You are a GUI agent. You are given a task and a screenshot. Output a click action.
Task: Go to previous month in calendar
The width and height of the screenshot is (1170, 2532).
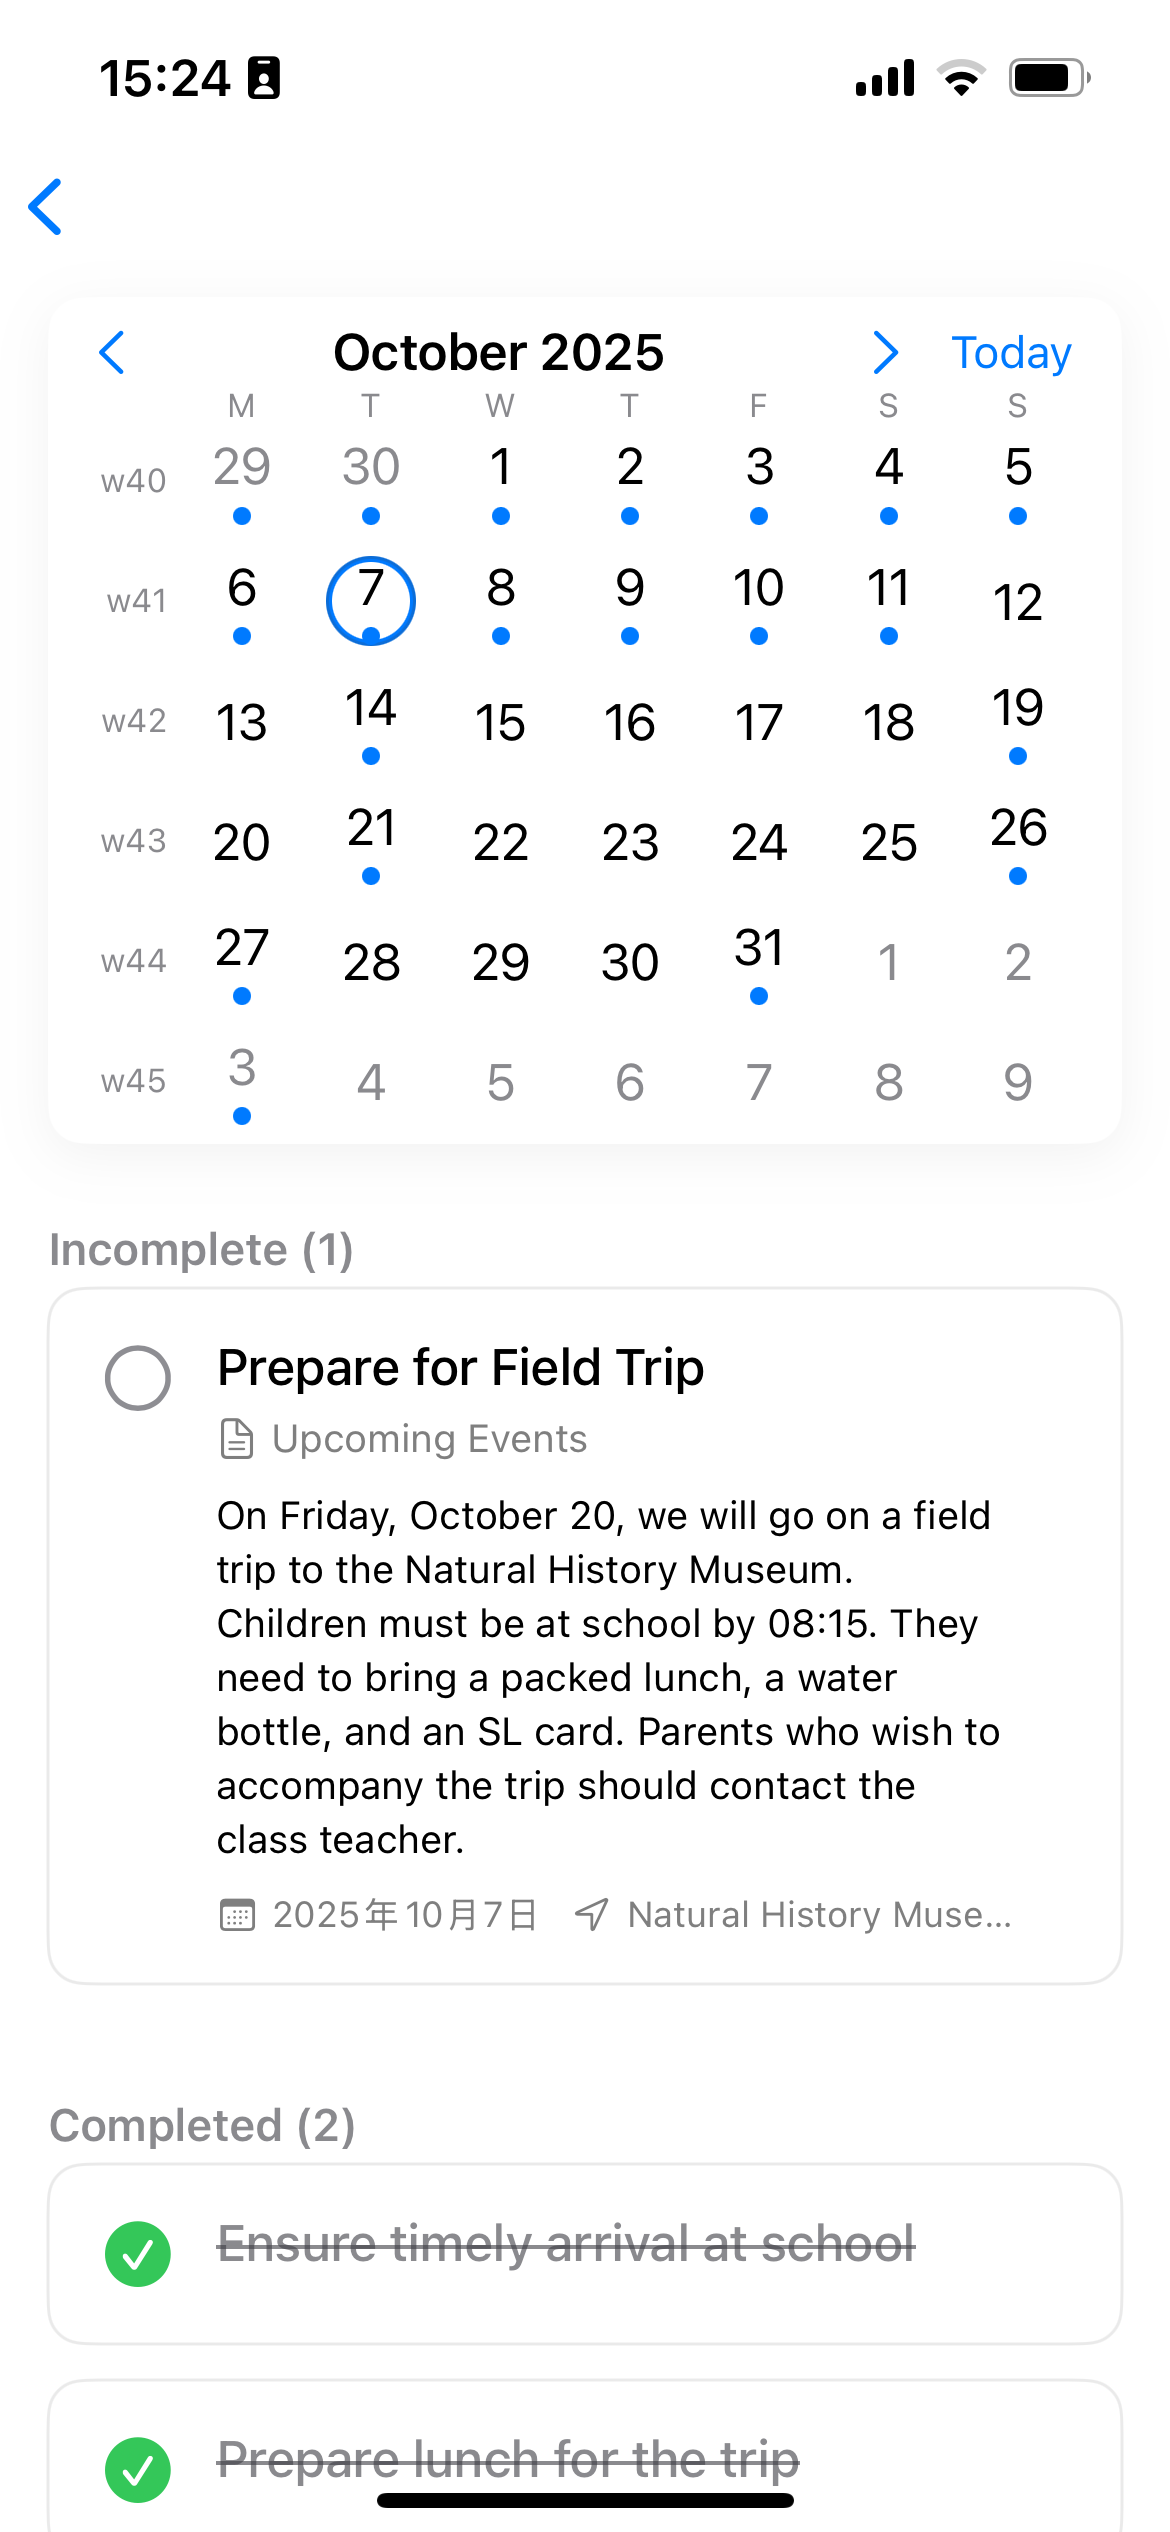click(112, 353)
